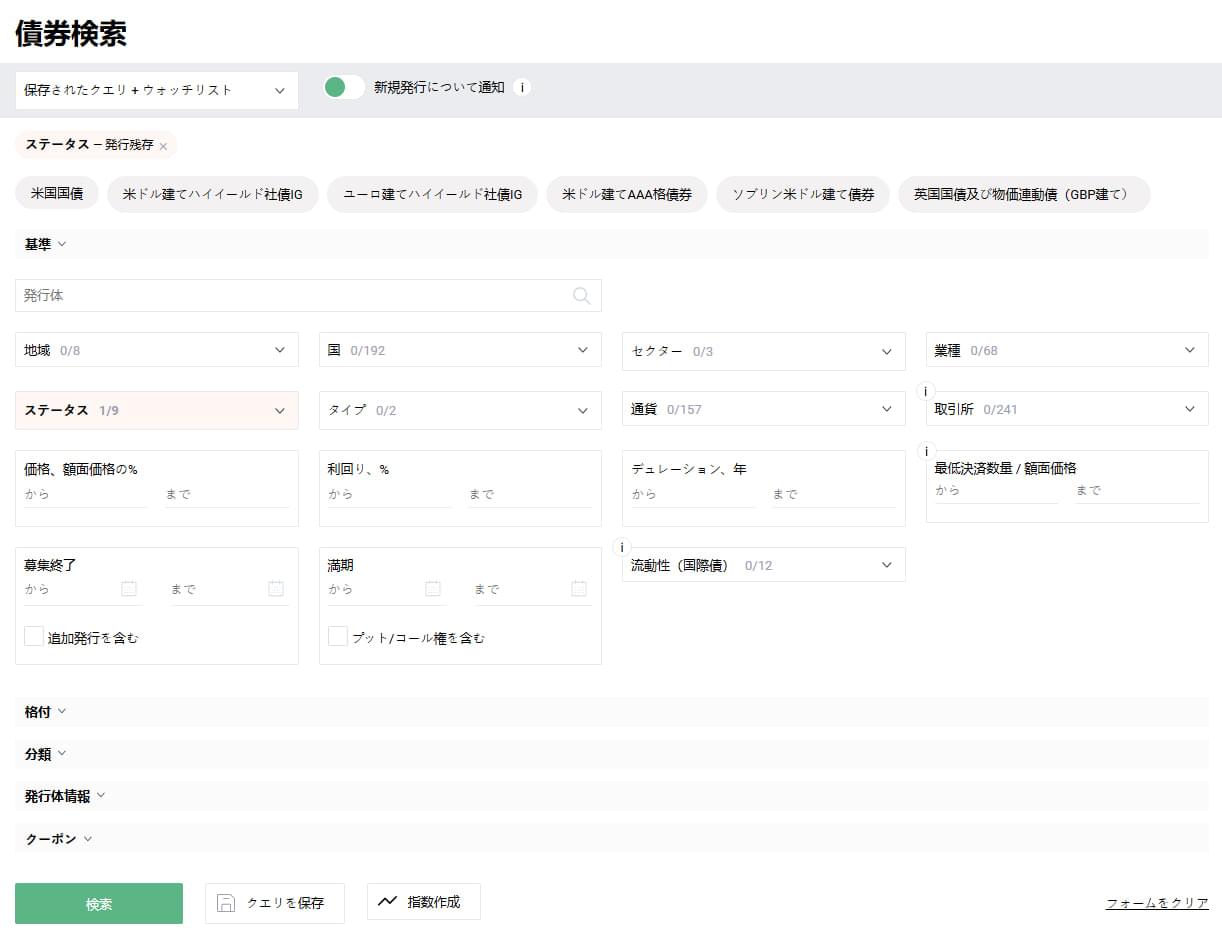Toggle 新規発行について通知 switch
The height and width of the screenshot is (940, 1222).
(x=344, y=87)
